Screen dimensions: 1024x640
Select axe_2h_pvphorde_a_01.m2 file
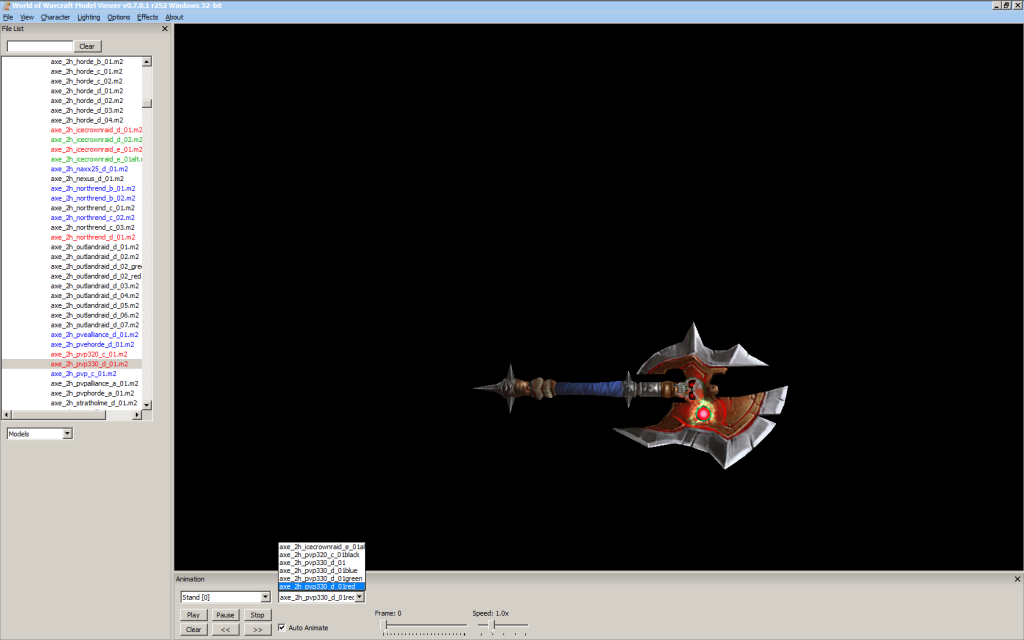[92, 393]
